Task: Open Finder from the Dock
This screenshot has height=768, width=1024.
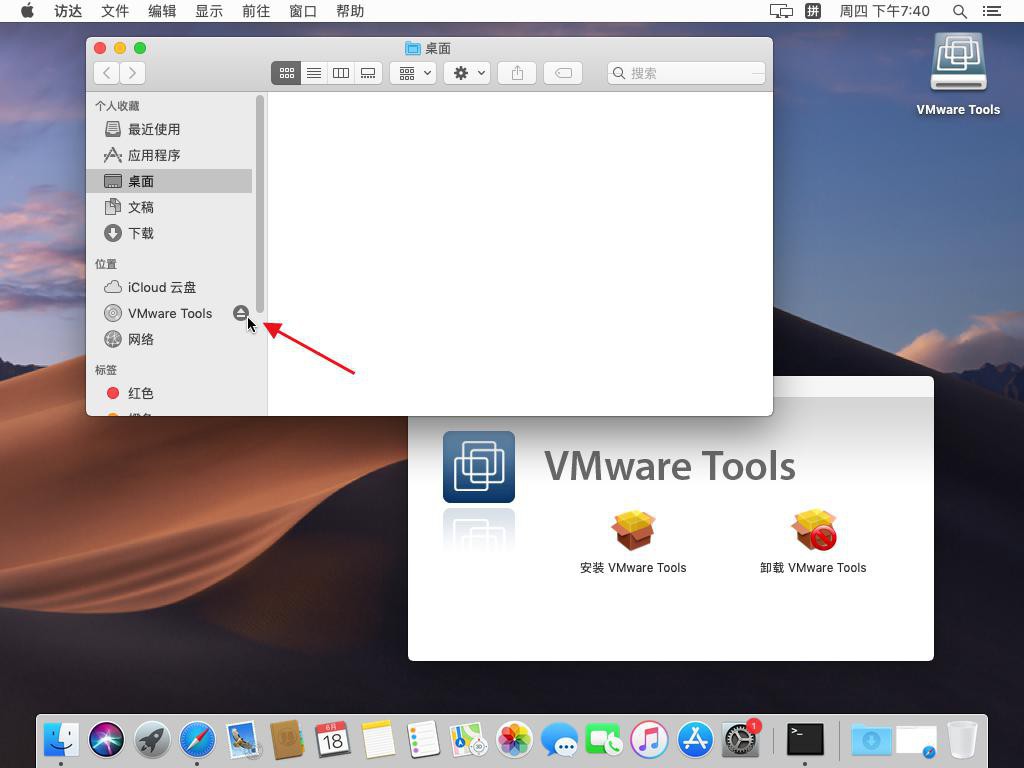Action: pos(61,740)
